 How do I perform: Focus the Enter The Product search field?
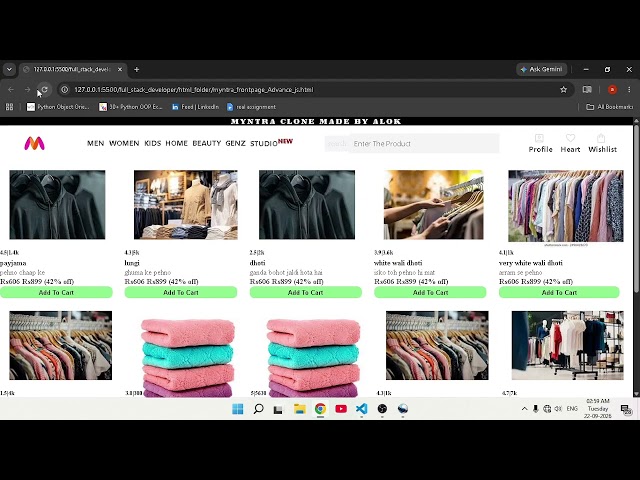424,144
